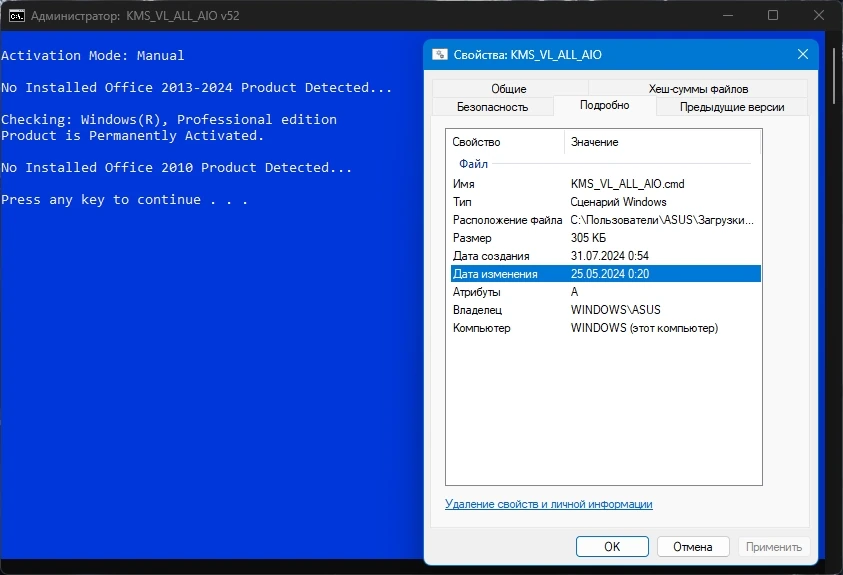
Task: Click the 31.07.2024 0:54 creation date value
Action: point(610,256)
